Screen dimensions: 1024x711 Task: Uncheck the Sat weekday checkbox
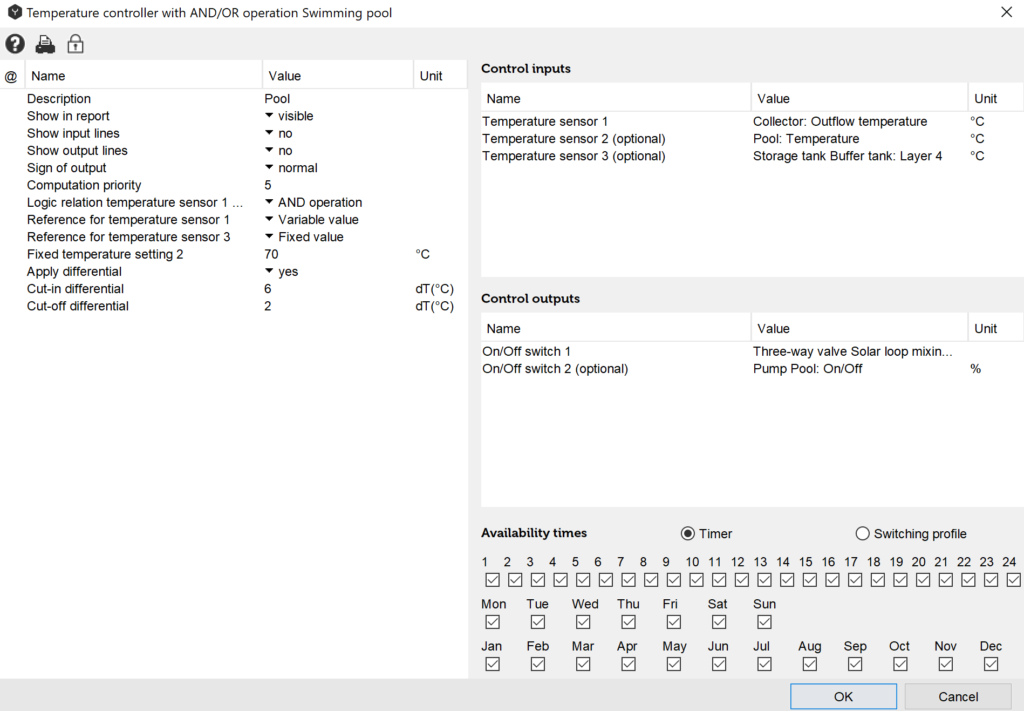tap(719, 622)
